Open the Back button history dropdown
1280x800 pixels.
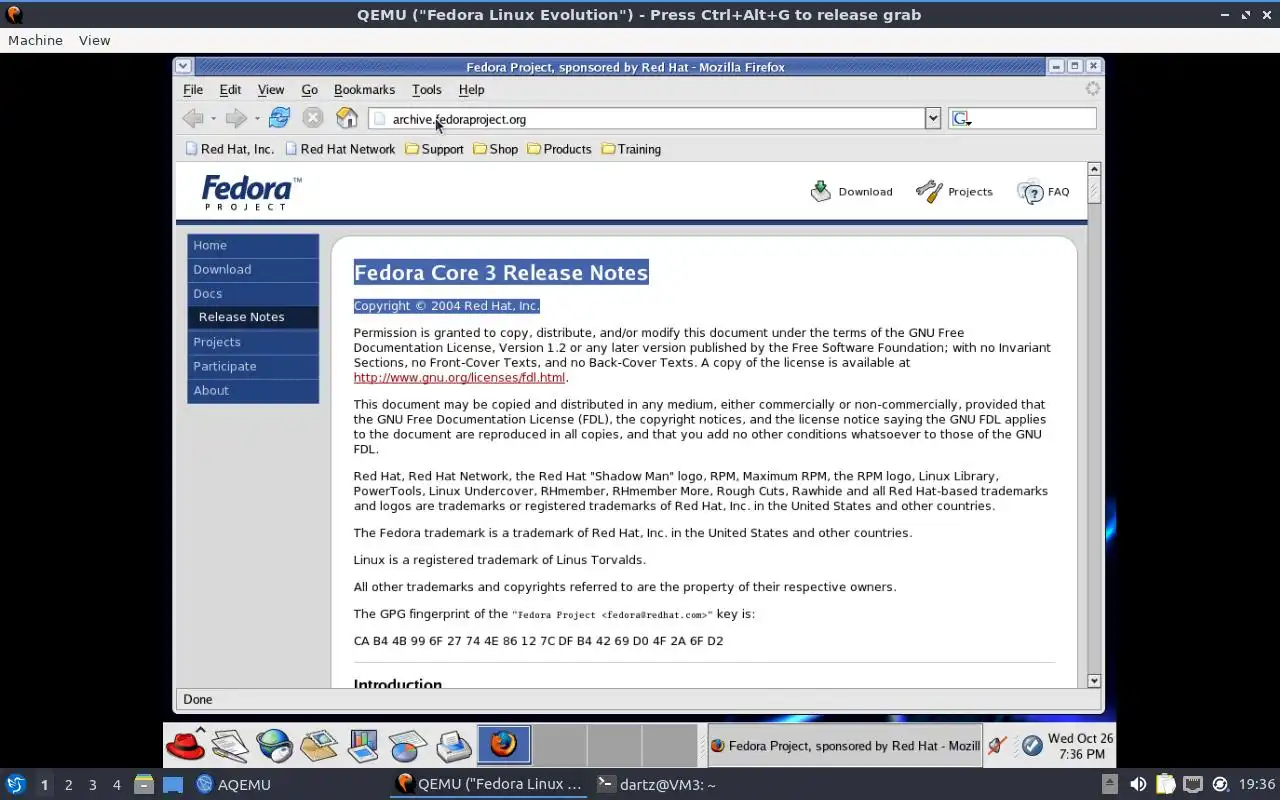pos(213,119)
